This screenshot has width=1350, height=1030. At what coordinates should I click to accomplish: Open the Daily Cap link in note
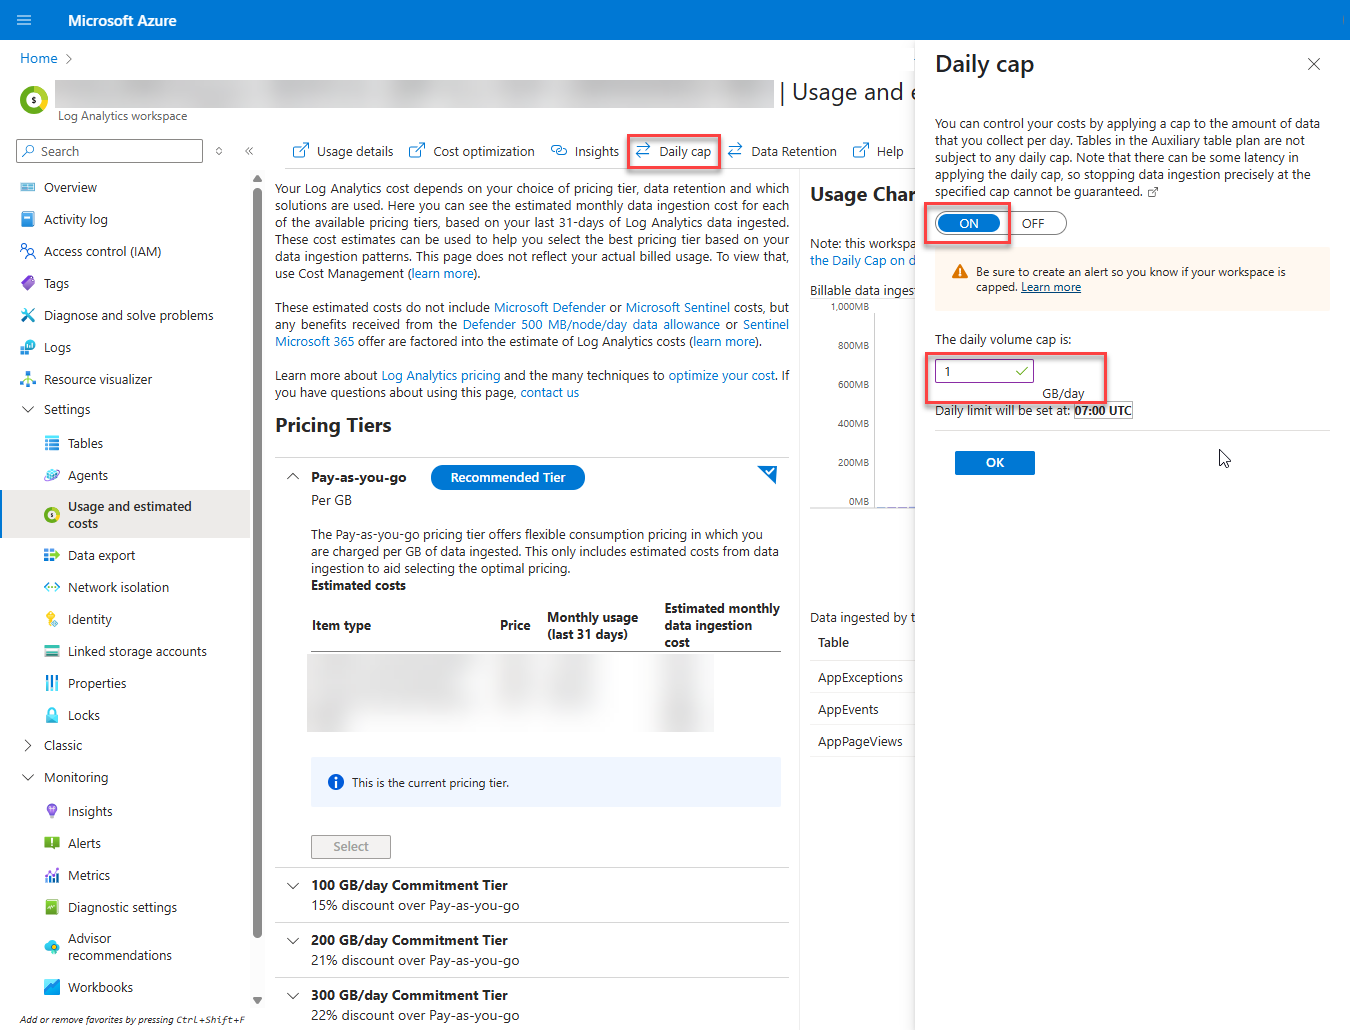click(862, 260)
